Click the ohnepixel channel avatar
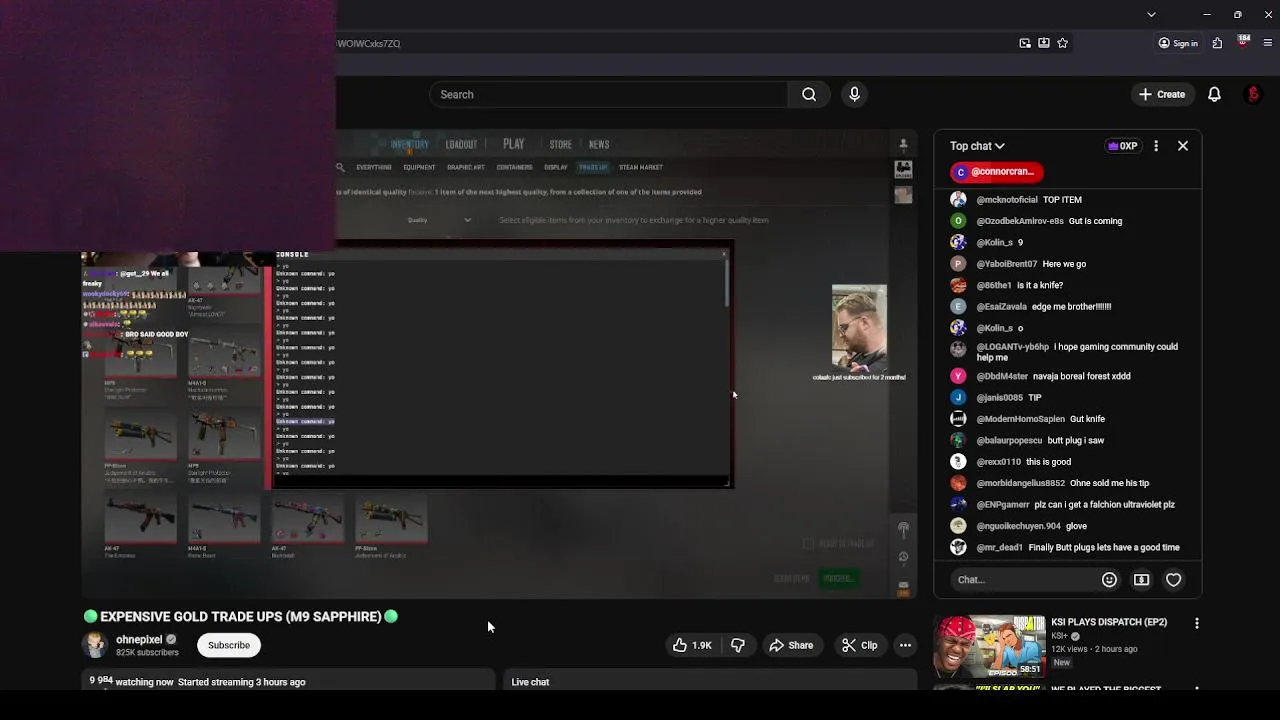 (95, 645)
